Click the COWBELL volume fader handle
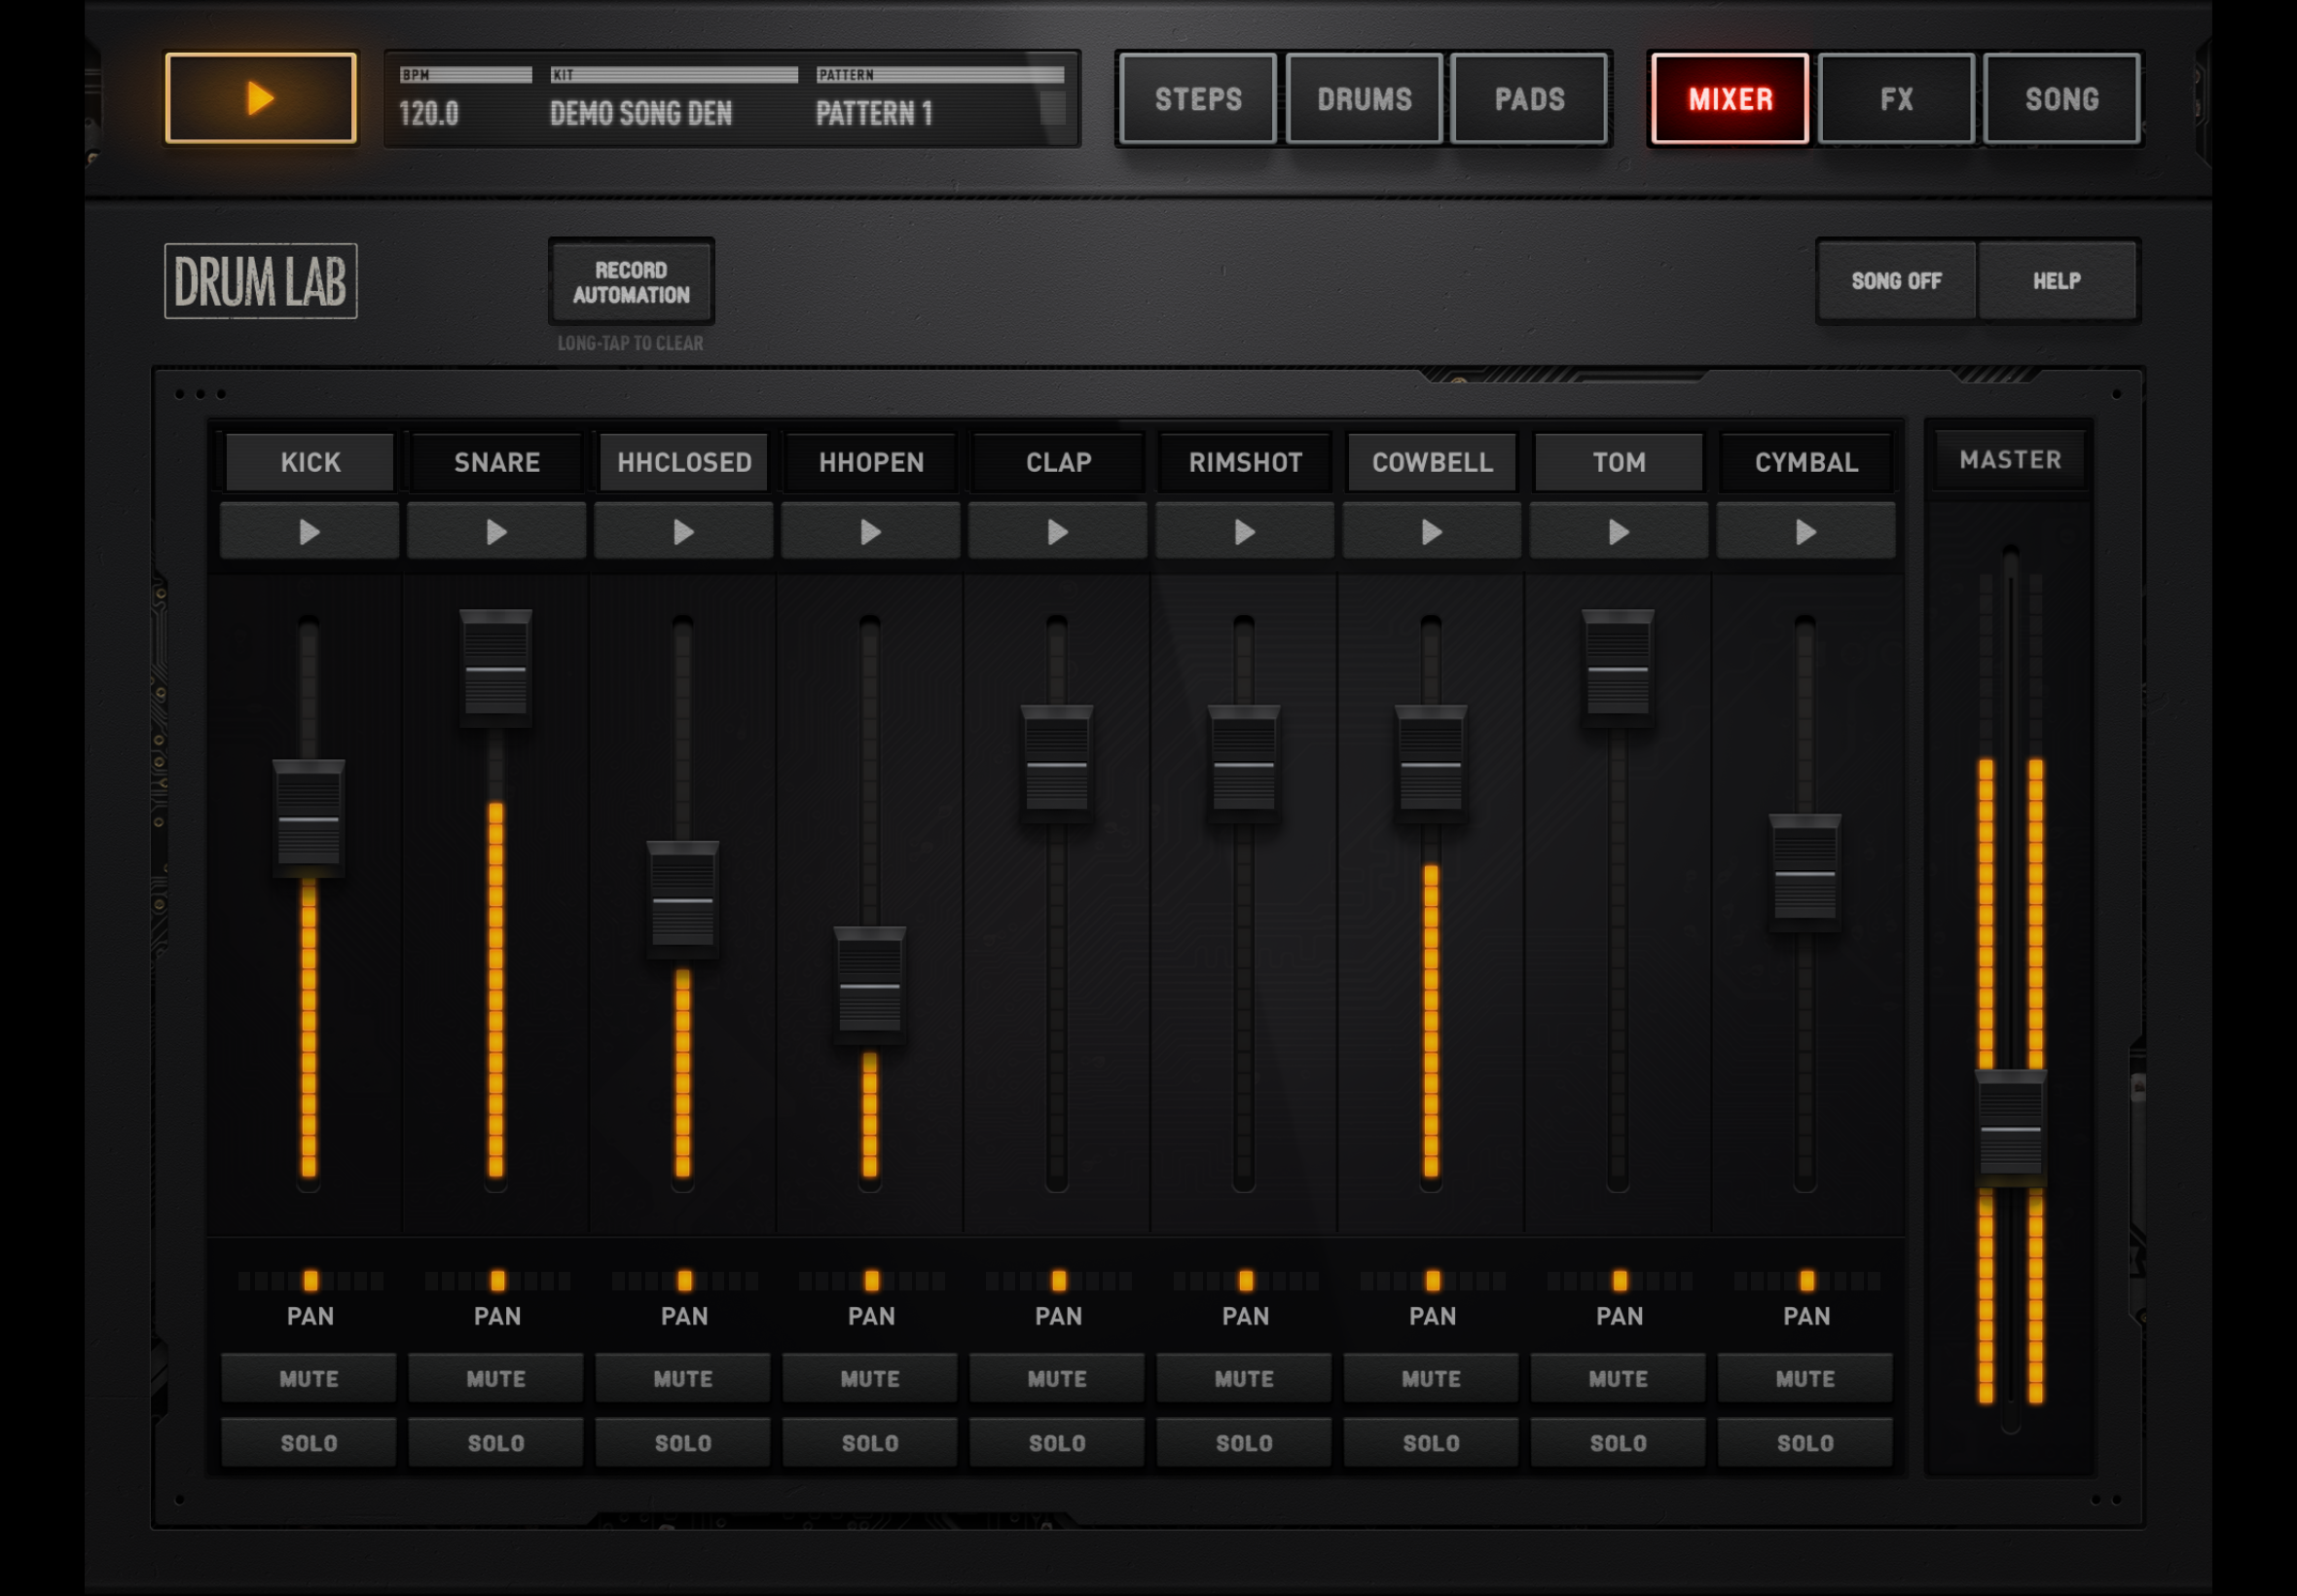 point(1431,765)
